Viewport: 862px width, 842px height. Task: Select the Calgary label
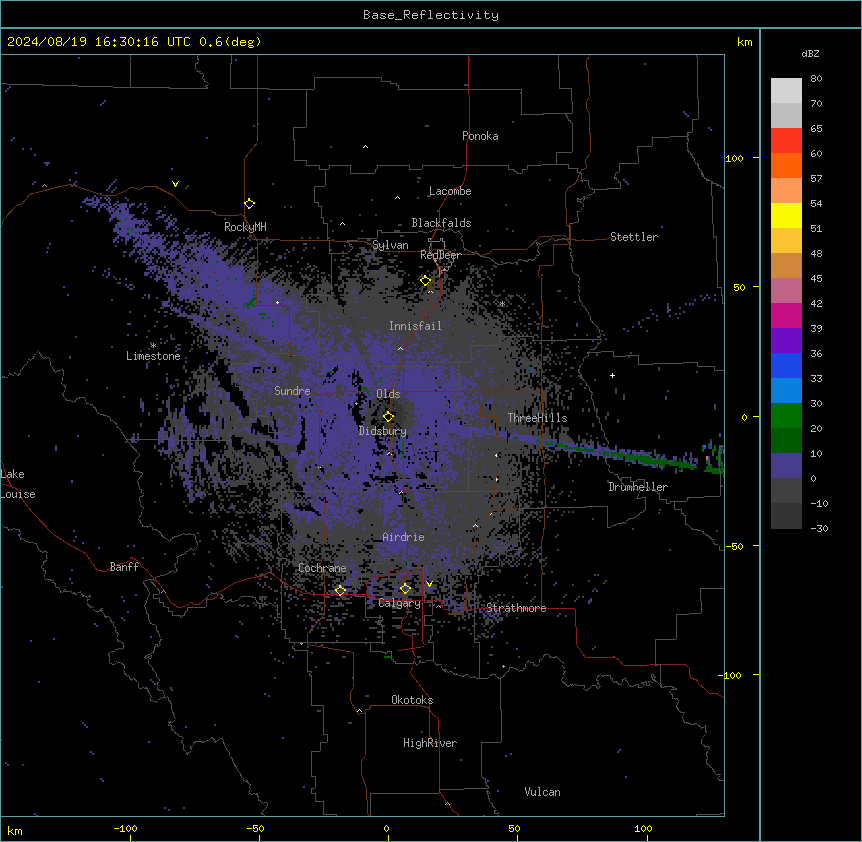click(x=399, y=603)
